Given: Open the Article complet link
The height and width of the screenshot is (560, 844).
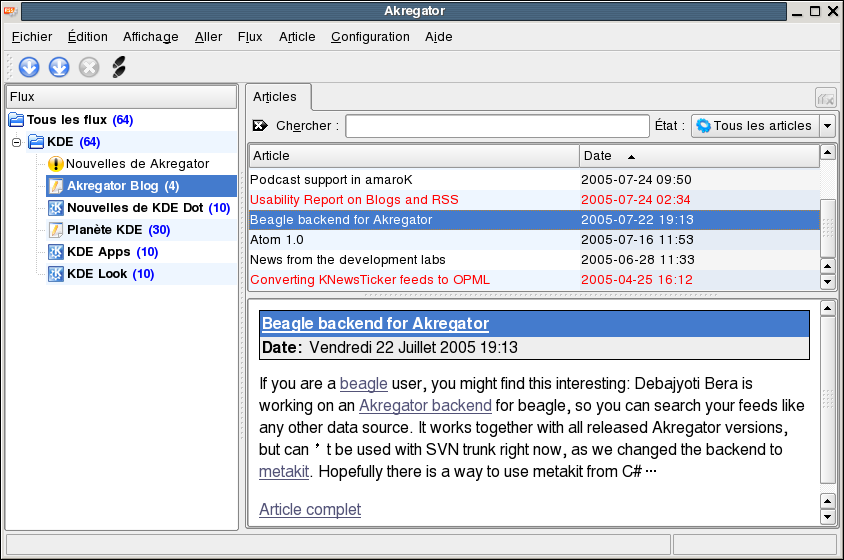Looking at the screenshot, I should pos(310,509).
